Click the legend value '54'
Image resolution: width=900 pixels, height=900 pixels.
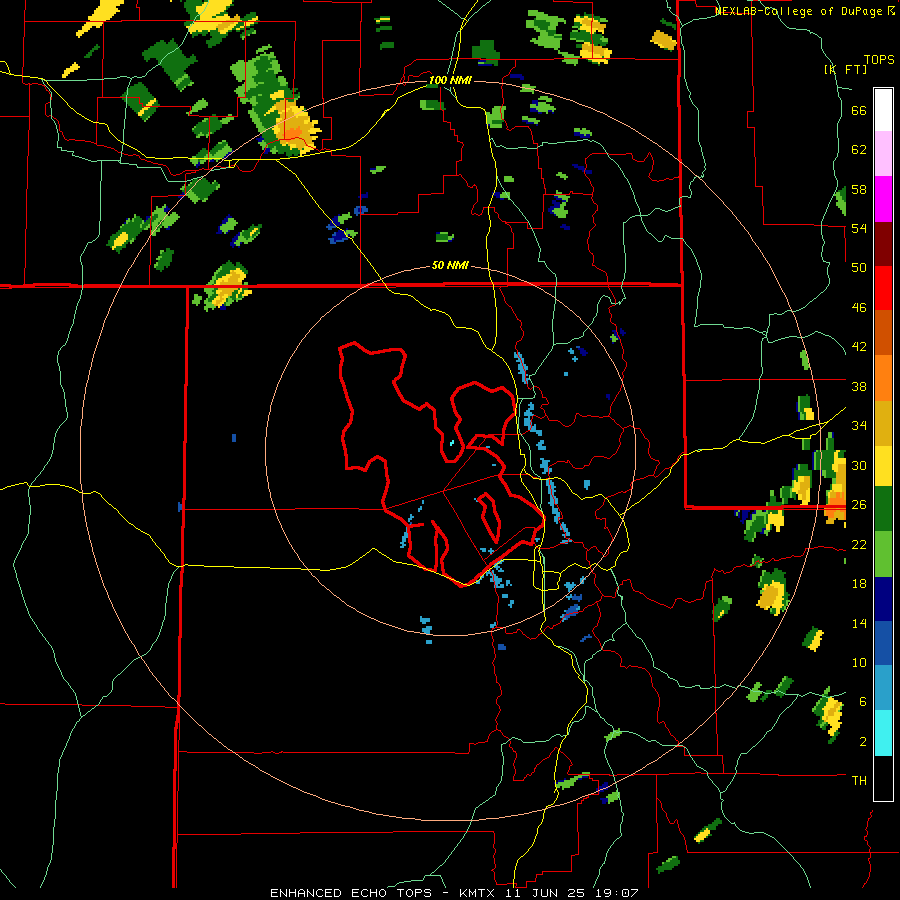pyautogui.click(x=859, y=228)
